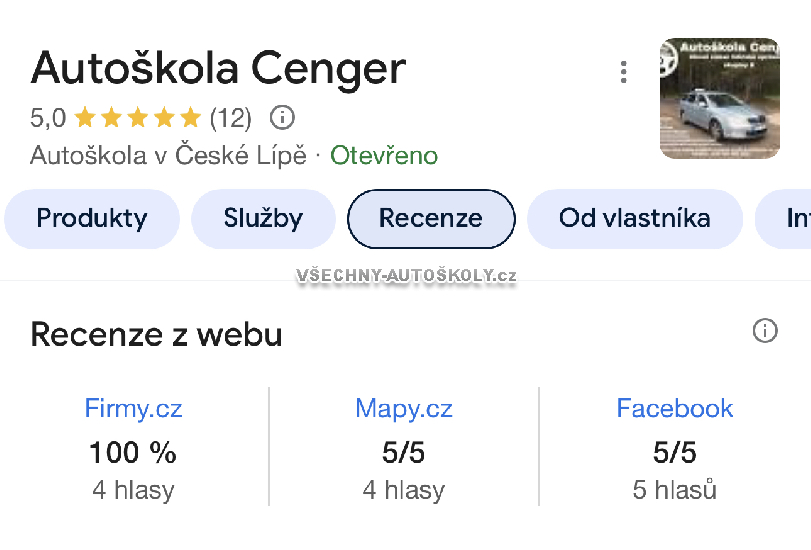The image size is (811, 550).
Task: Follow the Facebook reviews link
Action: 674,408
